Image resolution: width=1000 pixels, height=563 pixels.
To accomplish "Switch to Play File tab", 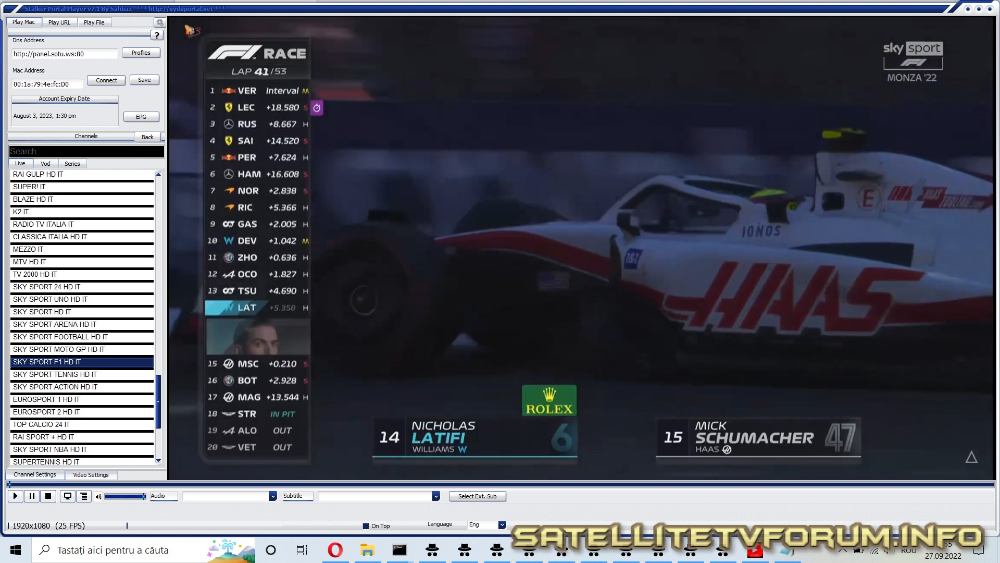I will pos(94,22).
